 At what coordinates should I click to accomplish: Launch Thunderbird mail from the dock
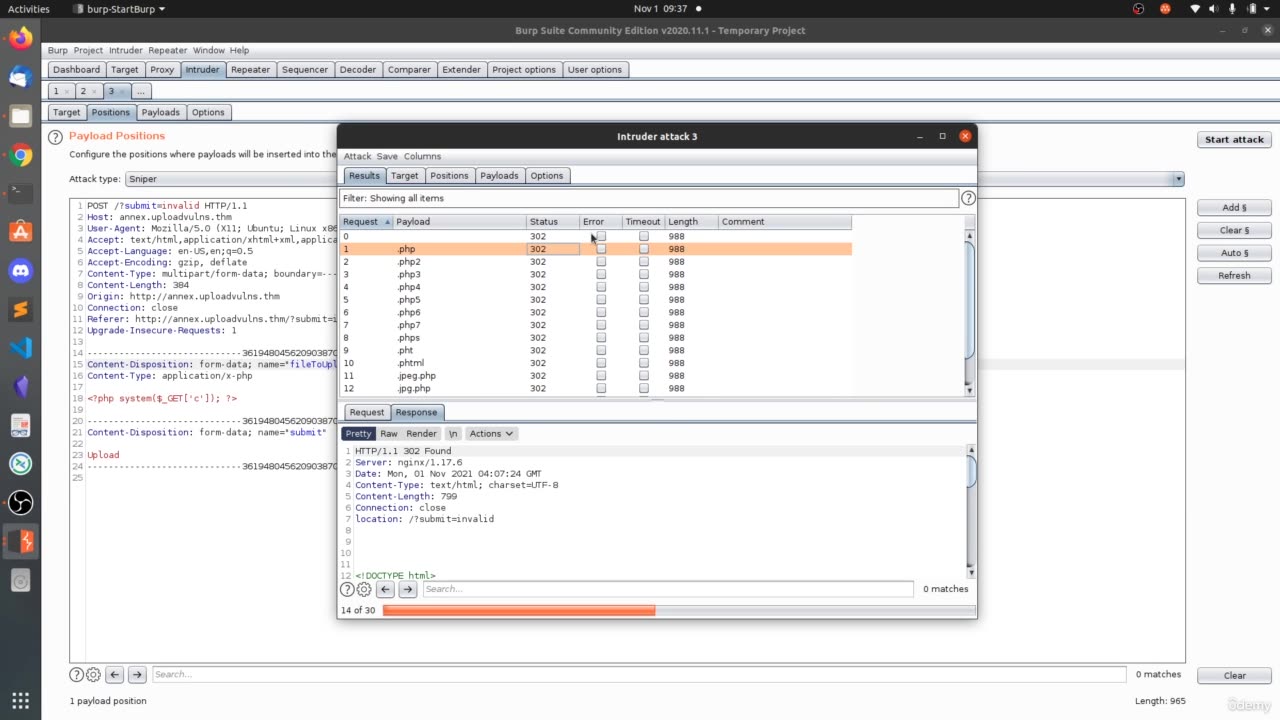pos(20,77)
